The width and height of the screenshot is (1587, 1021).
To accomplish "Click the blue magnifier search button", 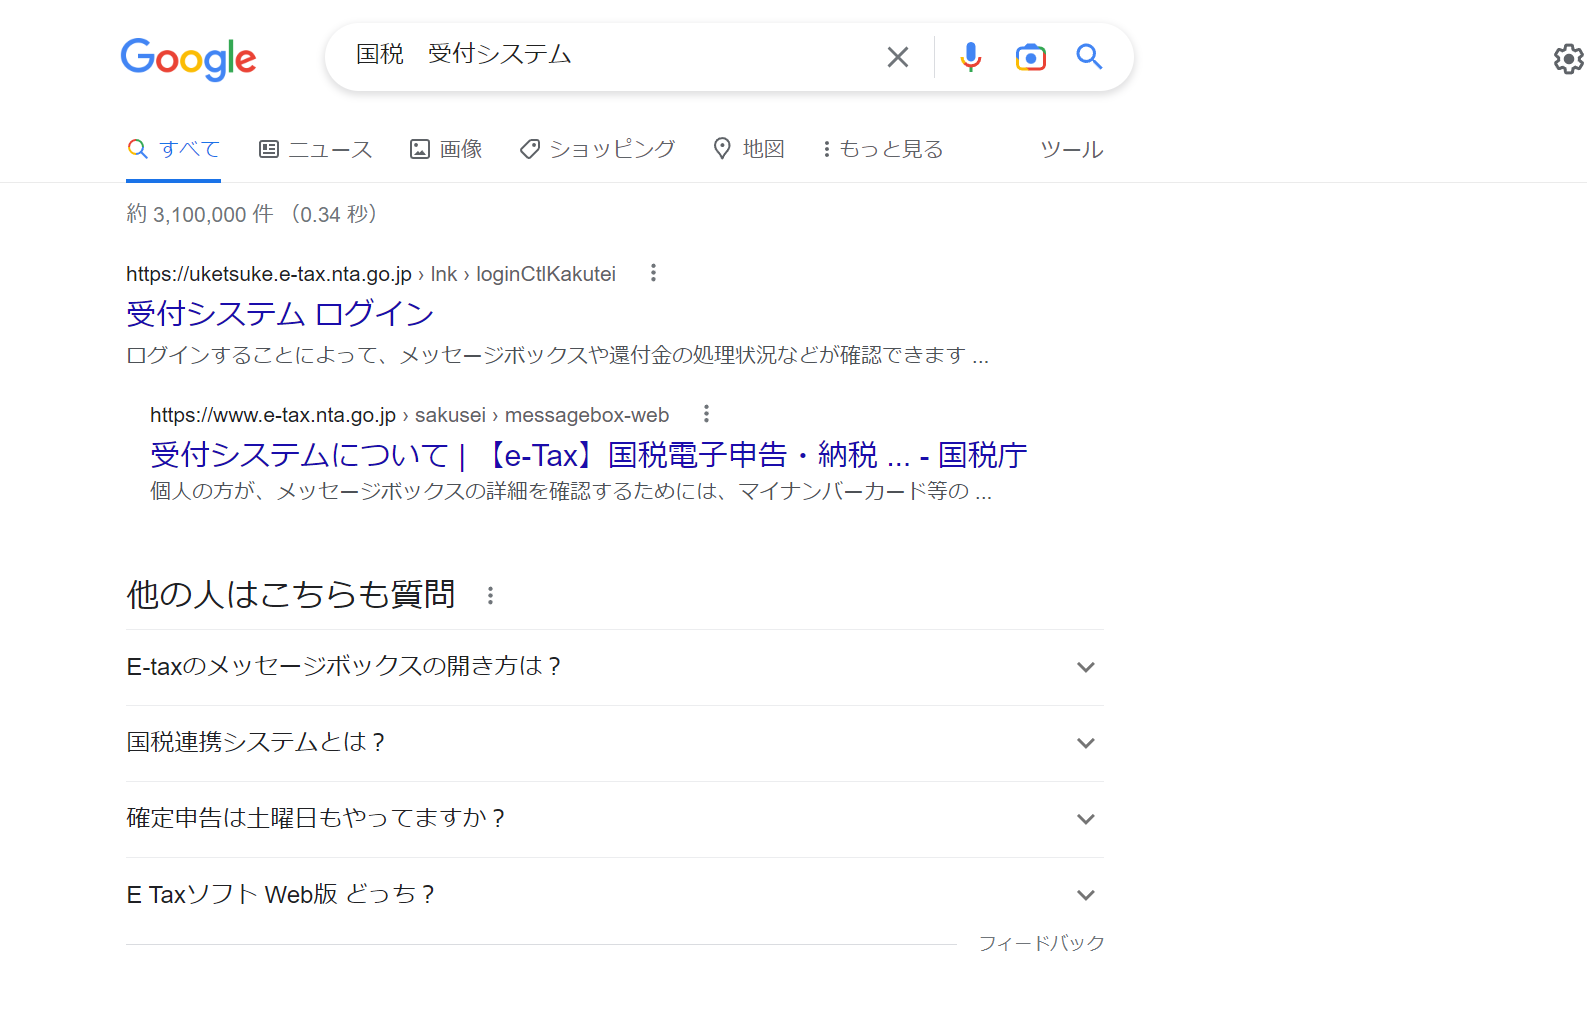I will click(1089, 57).
